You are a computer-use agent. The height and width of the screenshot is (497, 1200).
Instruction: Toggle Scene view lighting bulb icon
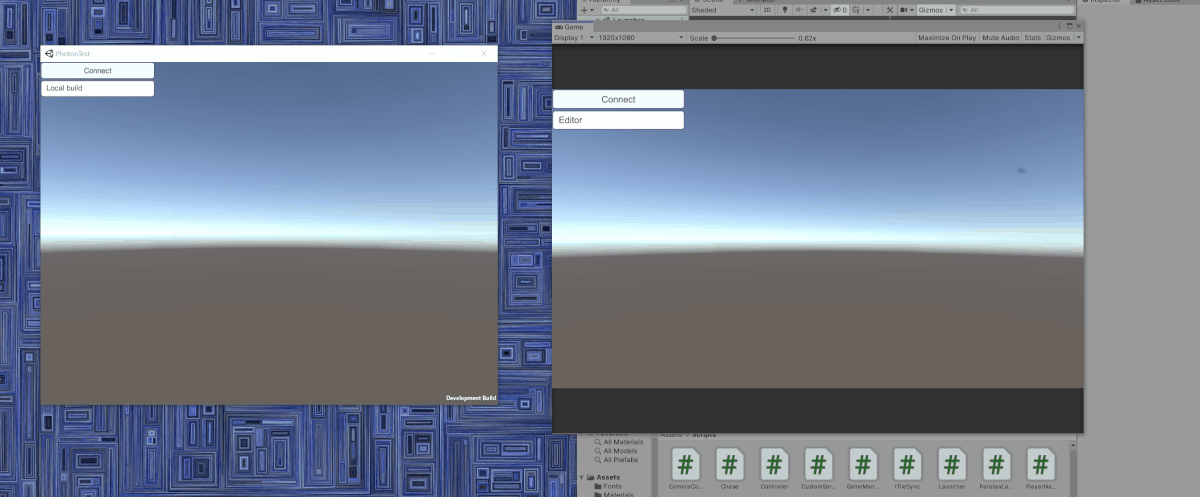click(x=785, y=10)
